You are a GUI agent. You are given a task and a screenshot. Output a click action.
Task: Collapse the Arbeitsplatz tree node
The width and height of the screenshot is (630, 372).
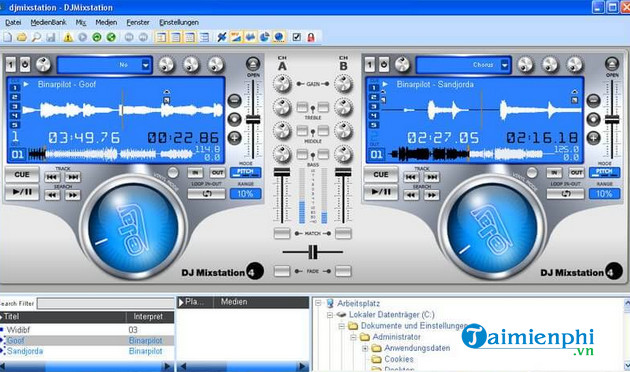(318, 303)
